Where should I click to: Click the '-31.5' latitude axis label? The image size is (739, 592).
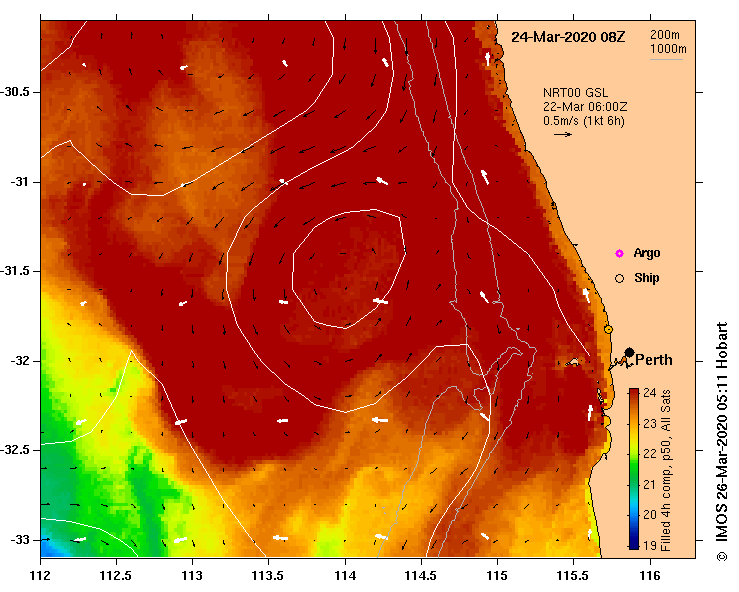15,271
